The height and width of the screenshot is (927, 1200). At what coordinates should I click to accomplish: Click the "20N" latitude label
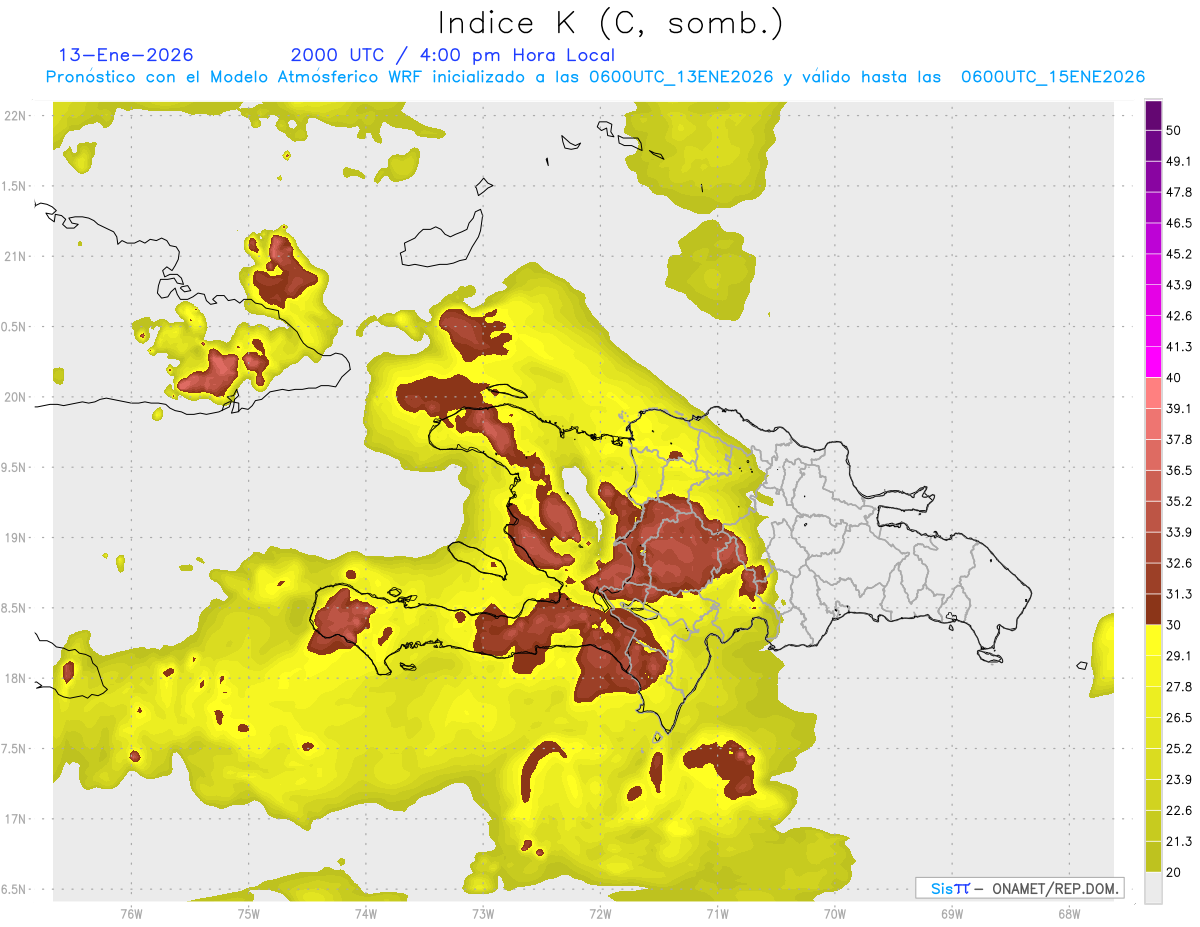click(x=17, y=397)
